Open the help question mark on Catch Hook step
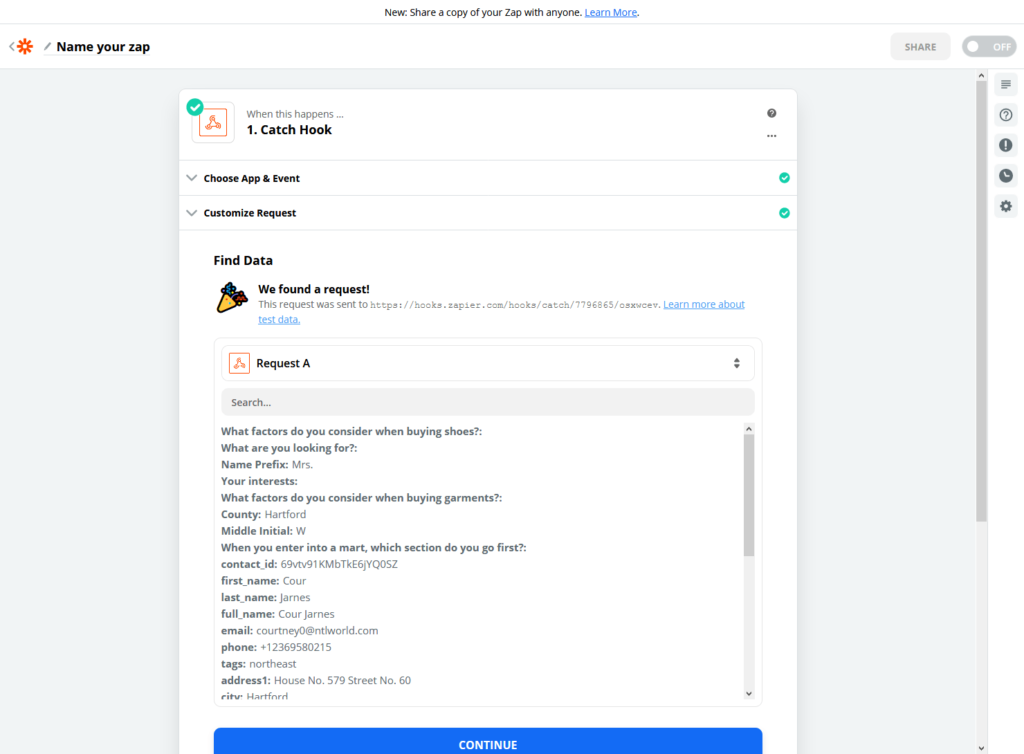 coord(771,113)
